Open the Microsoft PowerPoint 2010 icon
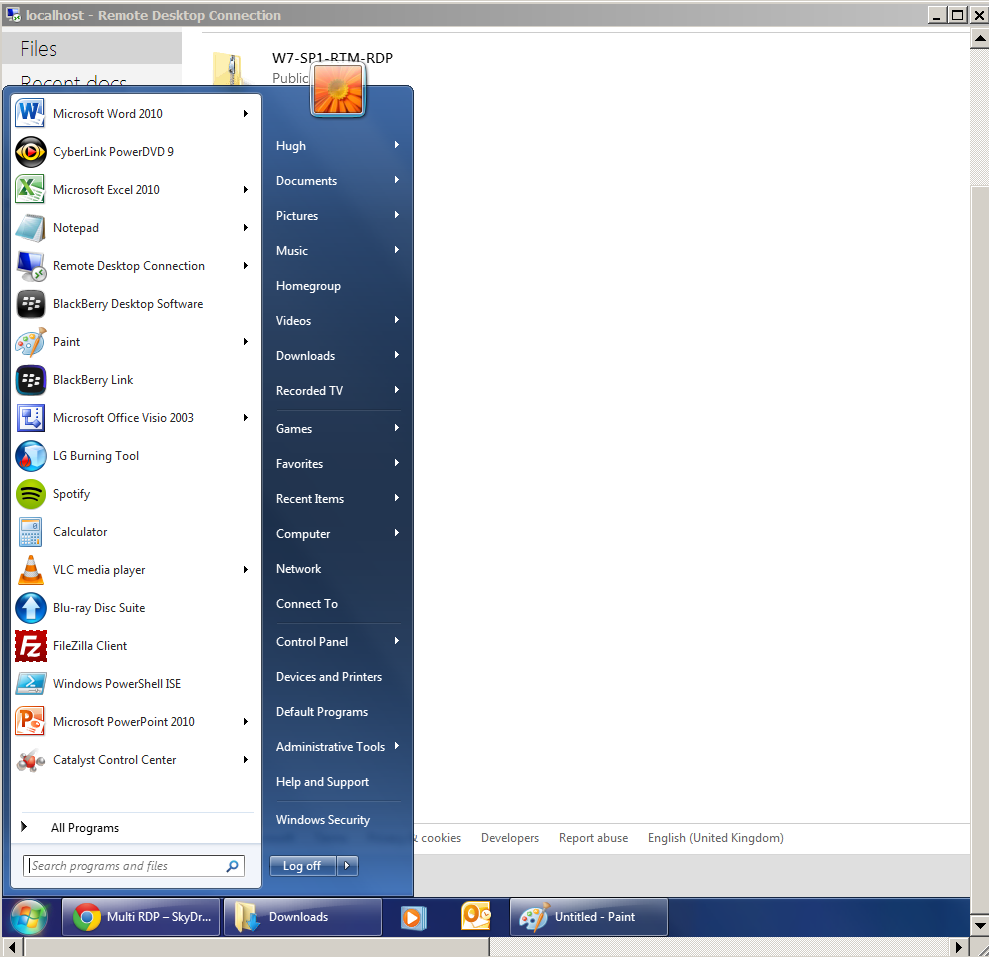Image resolution: width=989 pixels, height=957 pixels. click(x=30, y=722)
